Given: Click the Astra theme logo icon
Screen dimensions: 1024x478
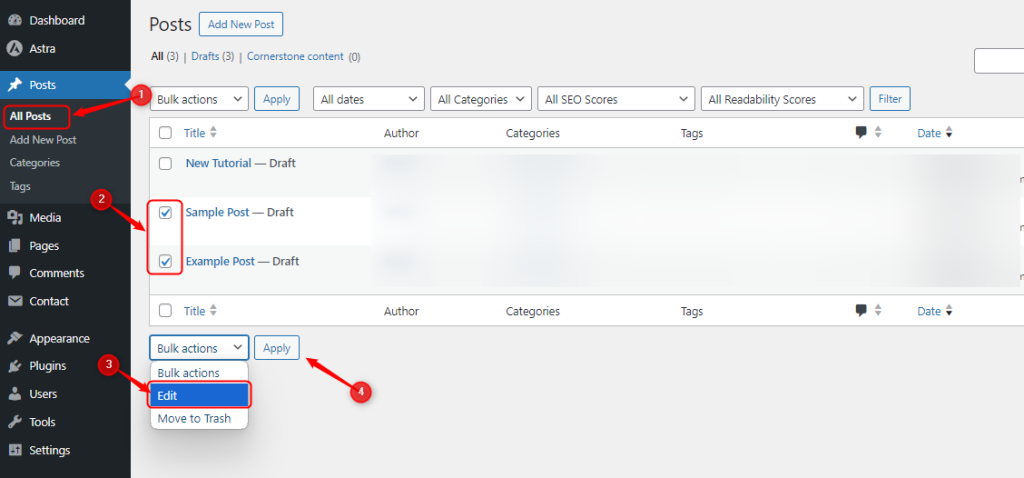Looking at the screenshot, I should click(x=14, y=48).
